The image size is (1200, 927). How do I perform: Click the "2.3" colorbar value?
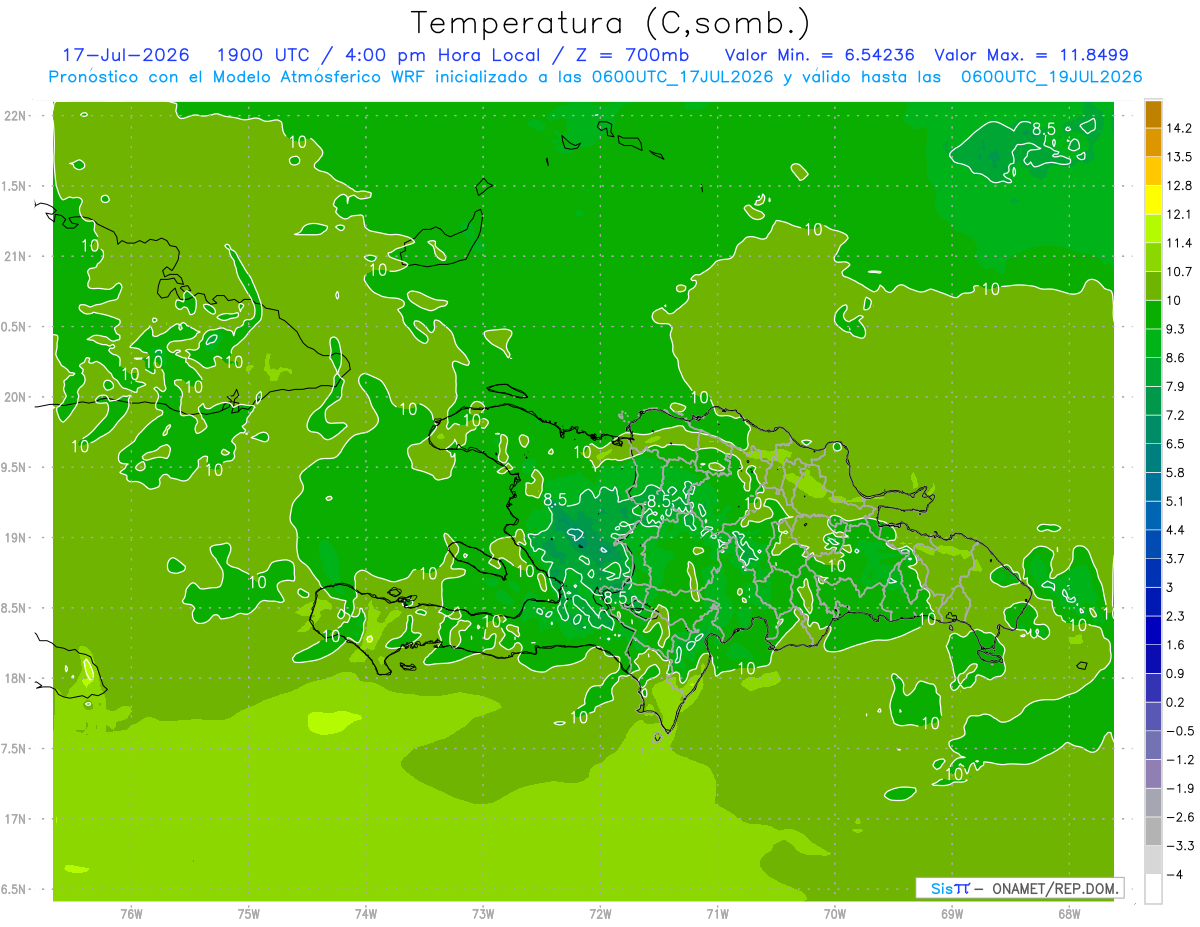(x=1174, y=616)
